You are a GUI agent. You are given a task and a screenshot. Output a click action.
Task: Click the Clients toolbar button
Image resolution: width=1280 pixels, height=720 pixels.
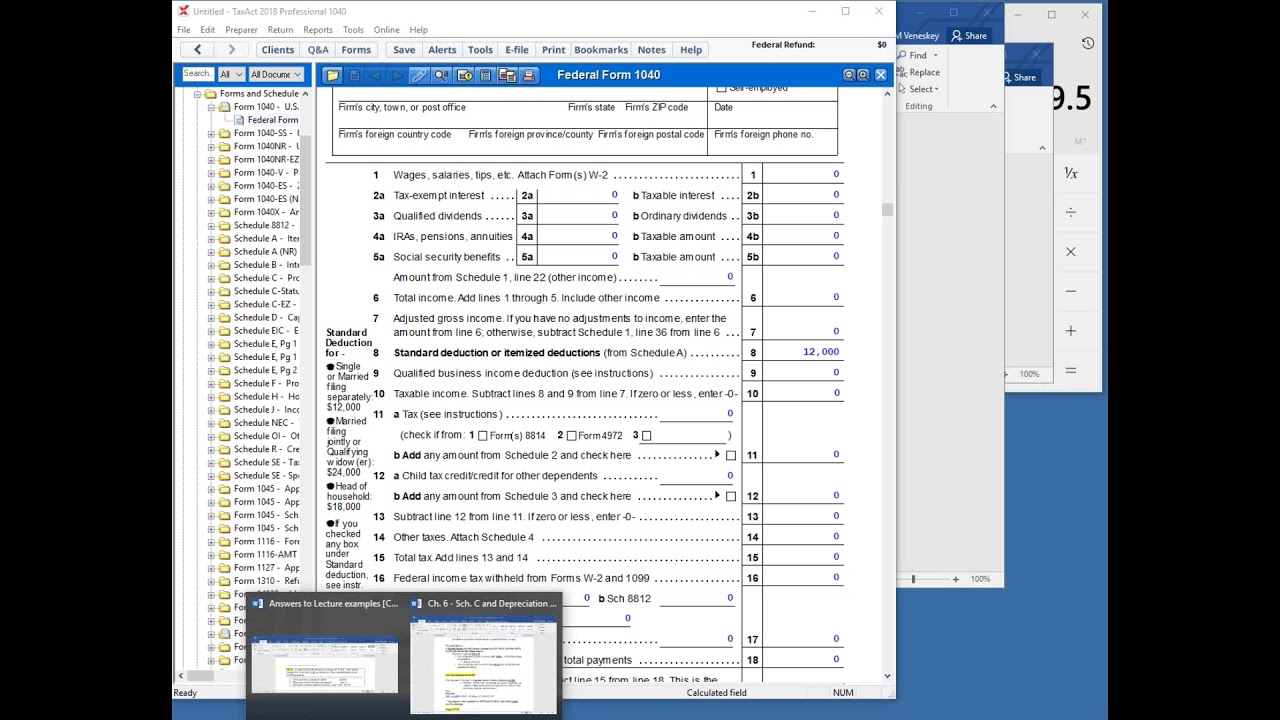pos(277,50)
